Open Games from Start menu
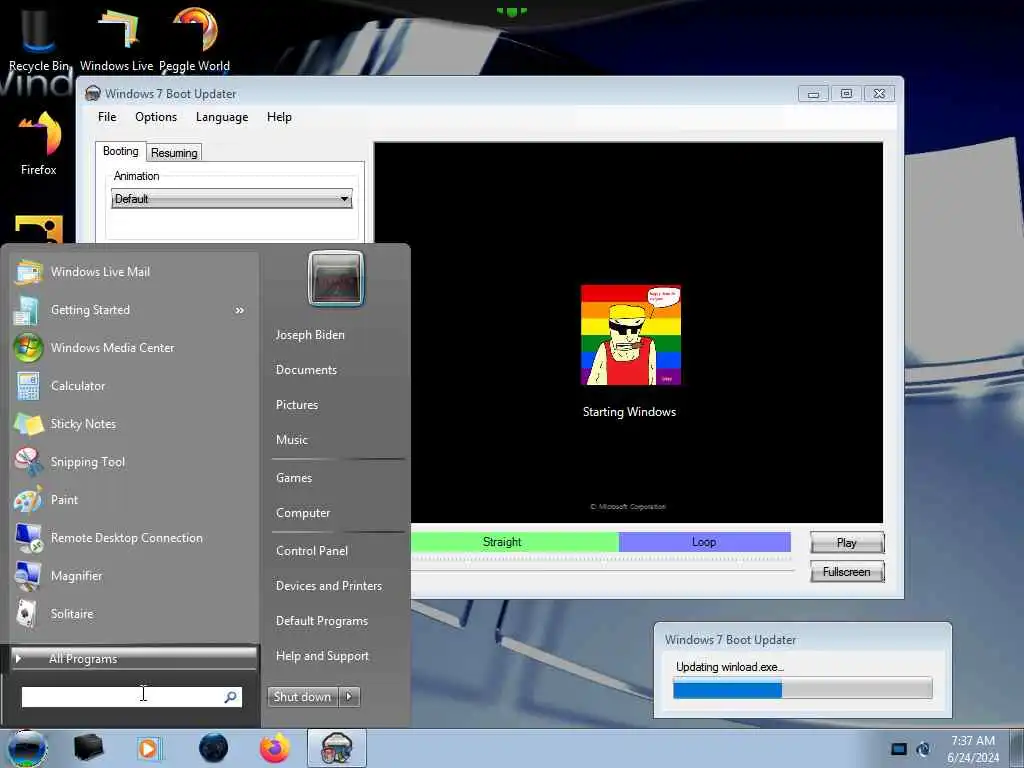Viewport: 1024px width, 768px height. pos(294,477)
